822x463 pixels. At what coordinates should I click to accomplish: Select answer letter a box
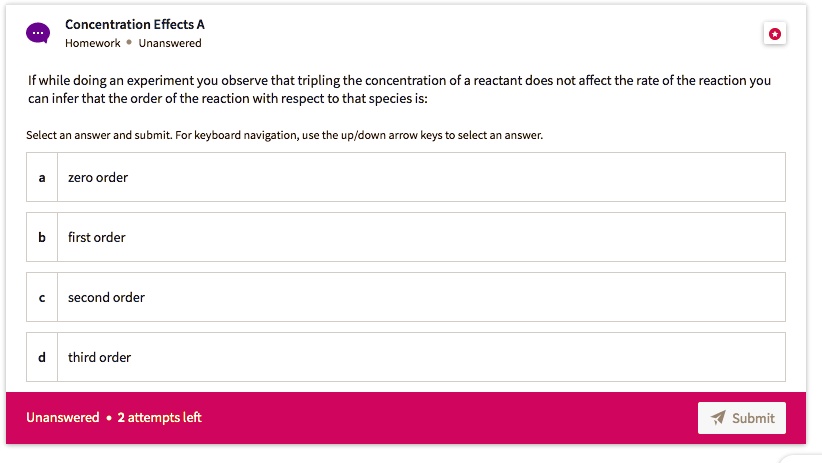(42, 177)
